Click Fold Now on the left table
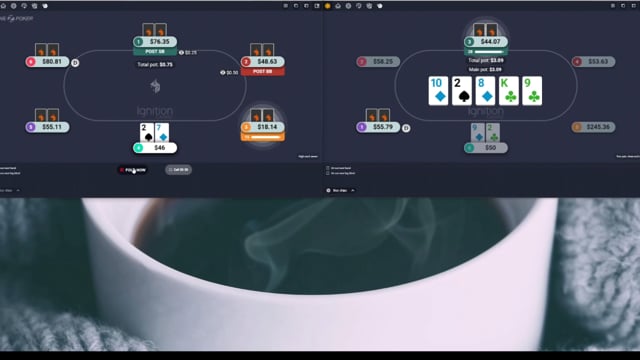The height and width of the screenshot is (360, 640). coord(133,170)
